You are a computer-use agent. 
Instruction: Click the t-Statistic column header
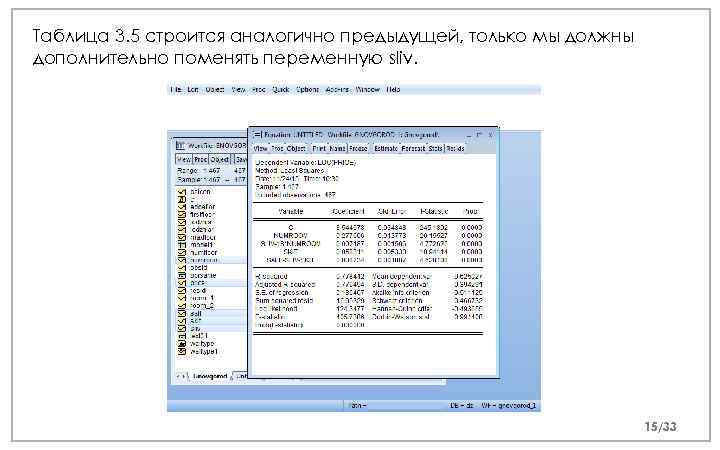(x=433, y=212)
